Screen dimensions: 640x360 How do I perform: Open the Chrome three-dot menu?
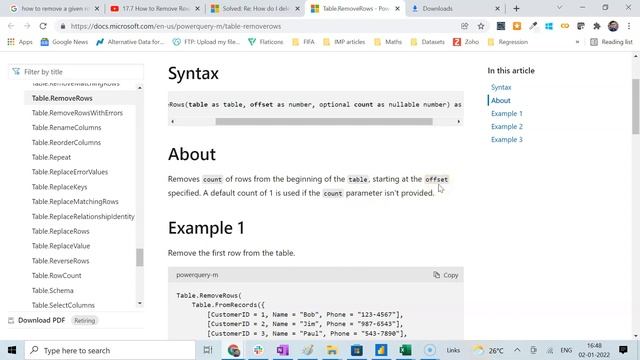(x=629, y=26)
